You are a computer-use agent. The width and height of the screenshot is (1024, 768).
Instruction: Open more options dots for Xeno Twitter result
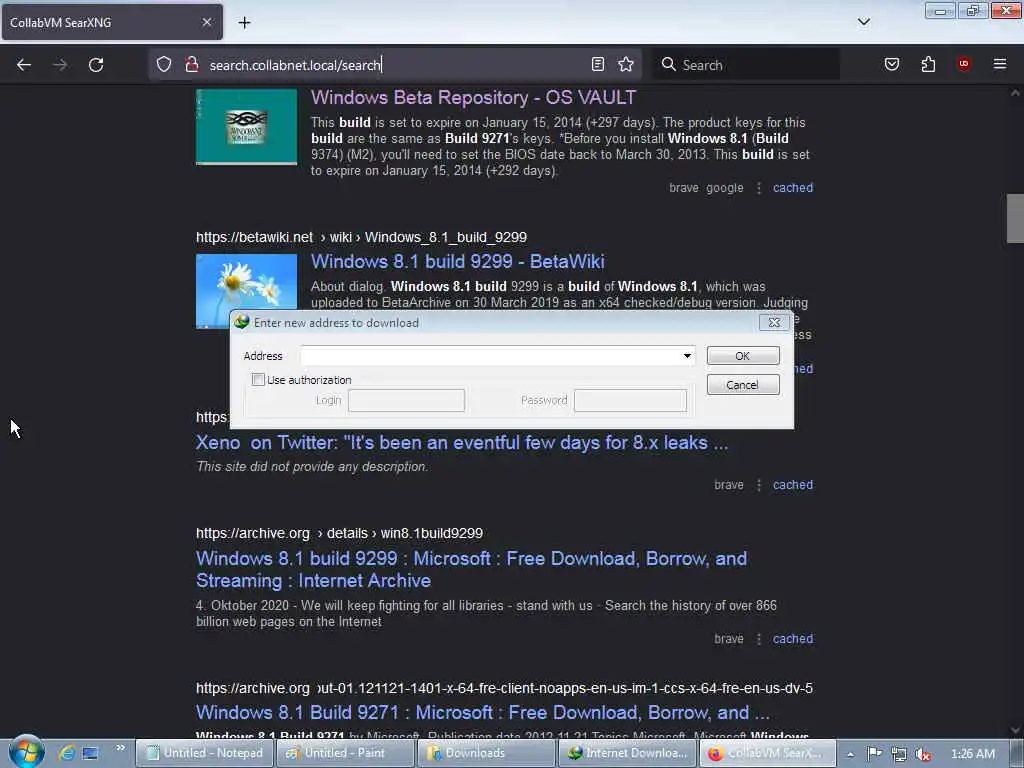(758, 485)
